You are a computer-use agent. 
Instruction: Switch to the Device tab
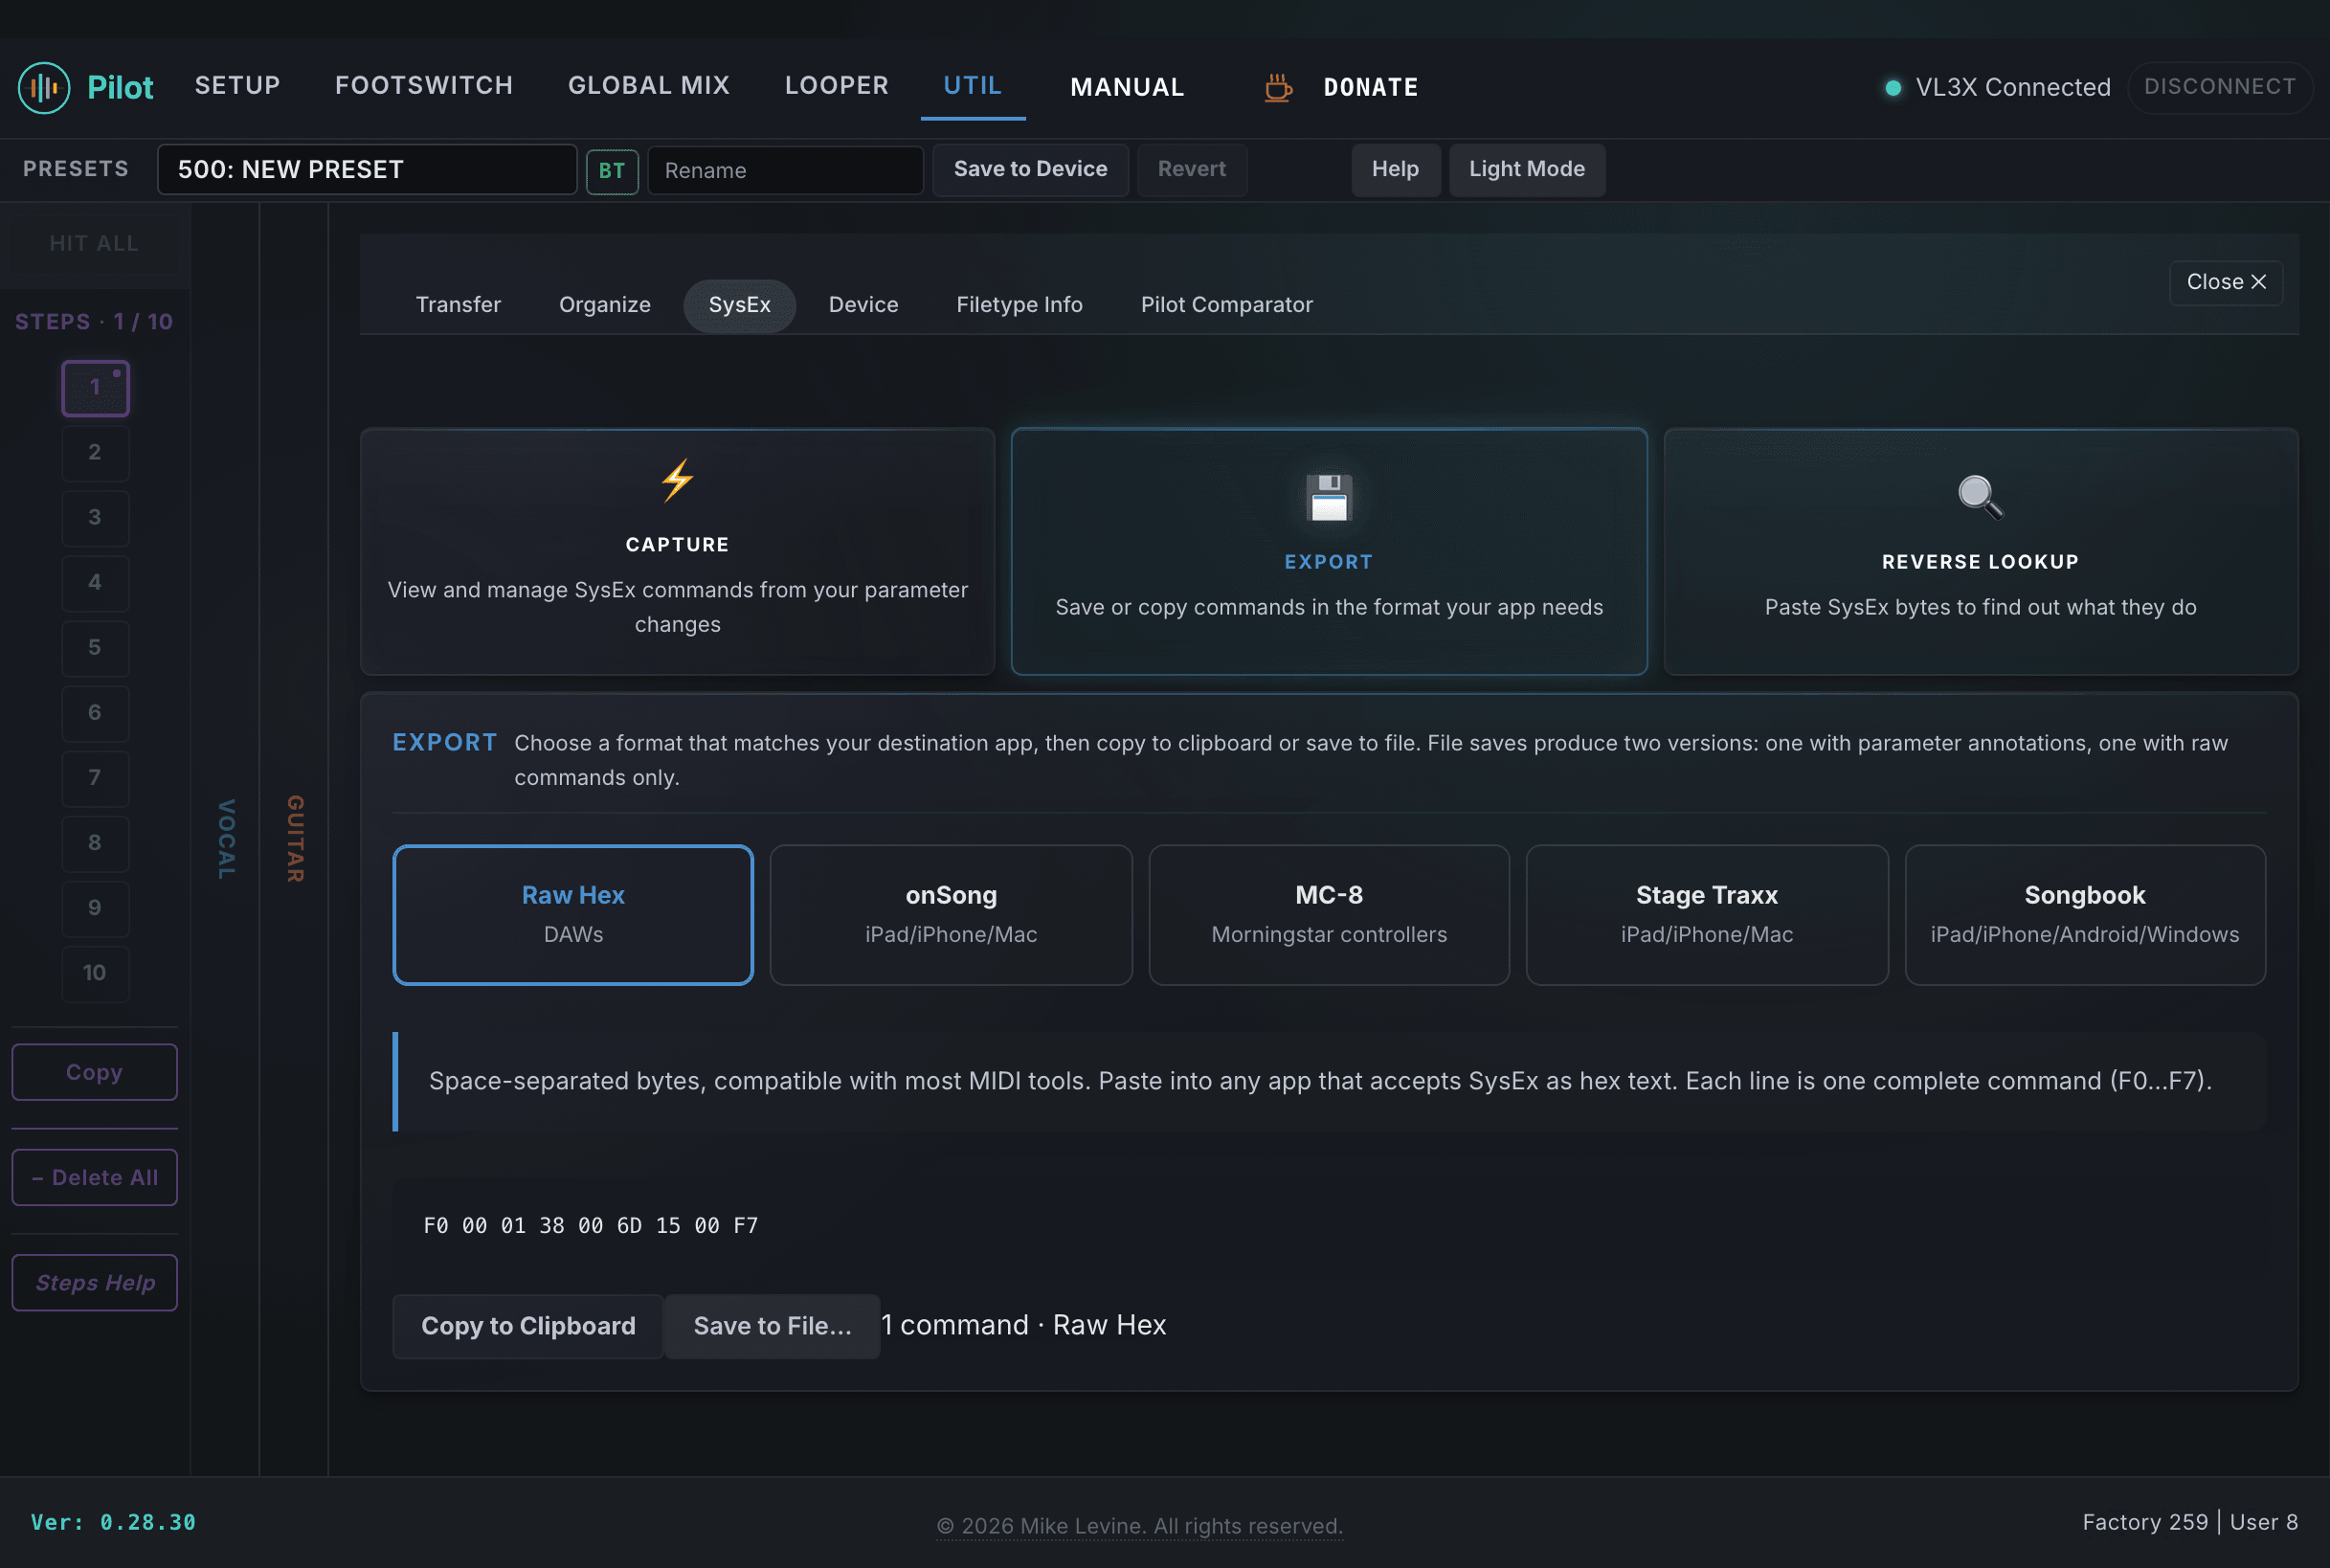point(863,305)
